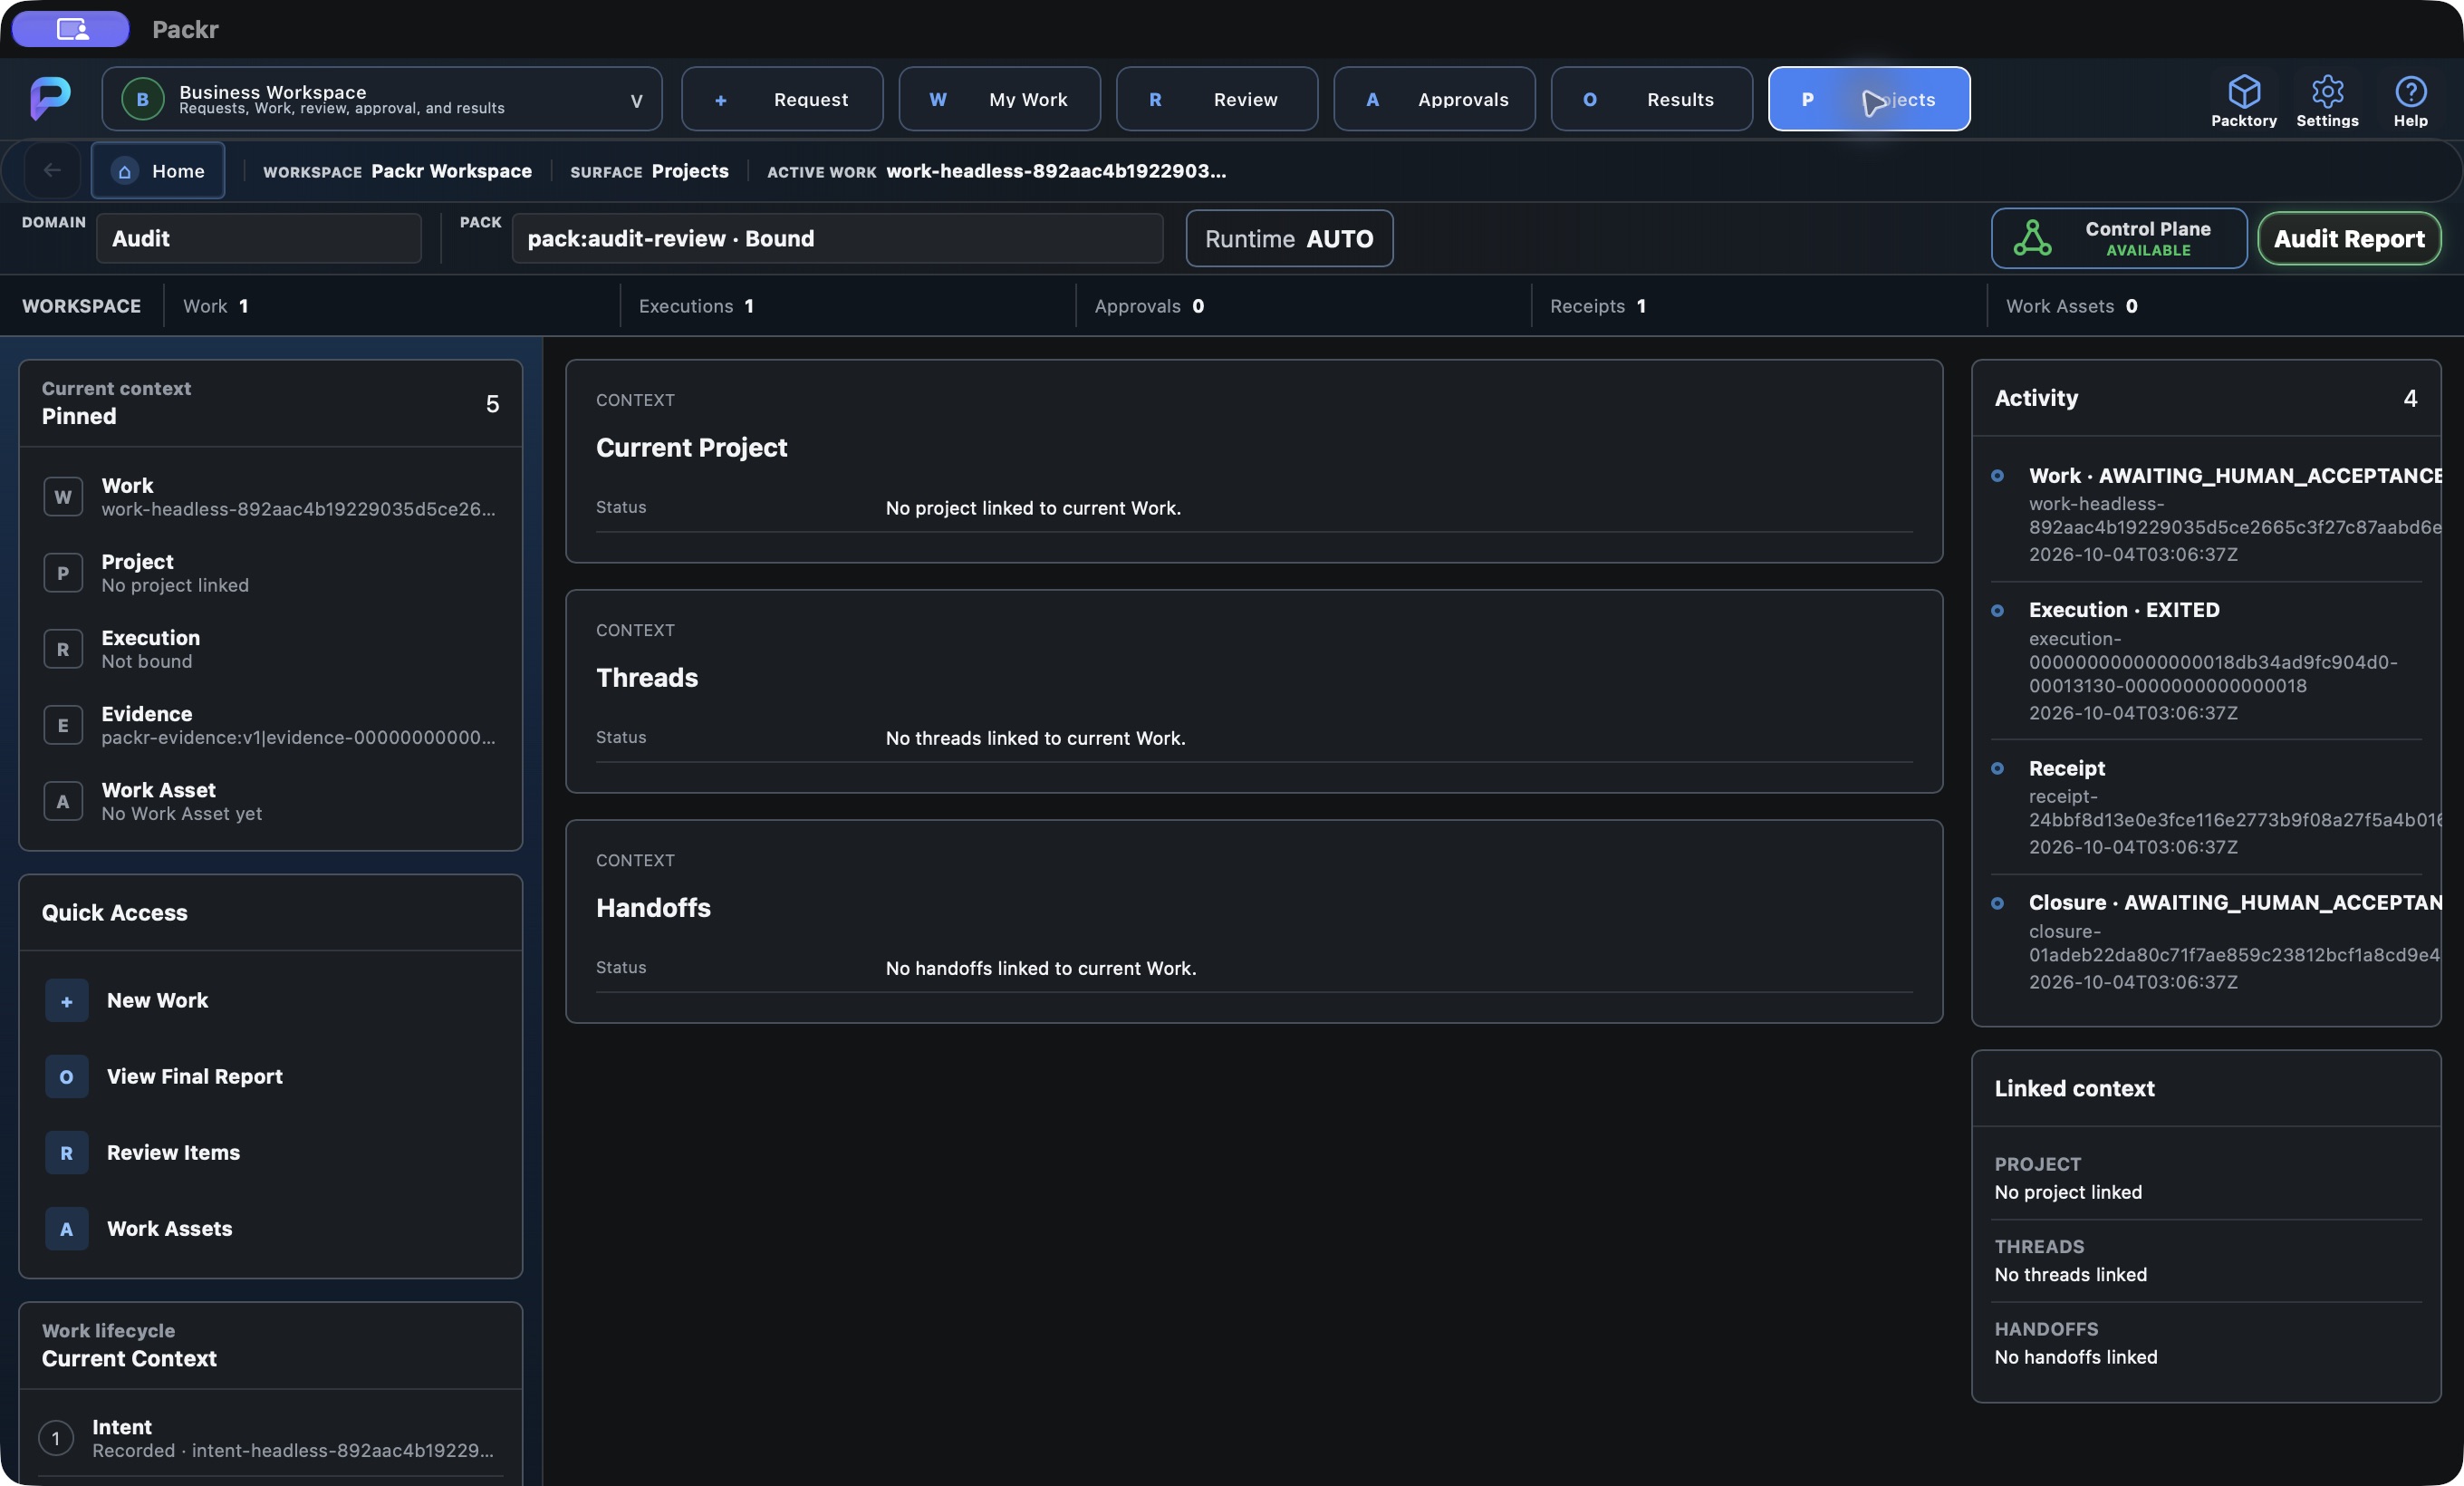Open Review Items quick access

[270, 1153]
